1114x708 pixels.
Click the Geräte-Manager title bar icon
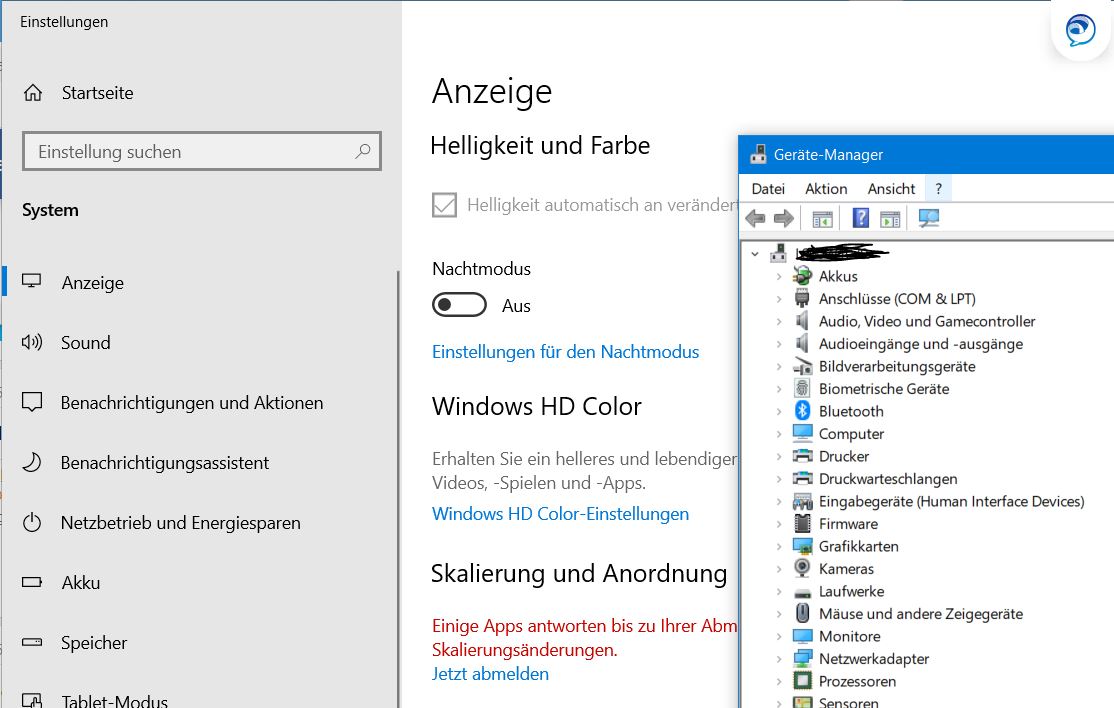click(x=758, y=154)
